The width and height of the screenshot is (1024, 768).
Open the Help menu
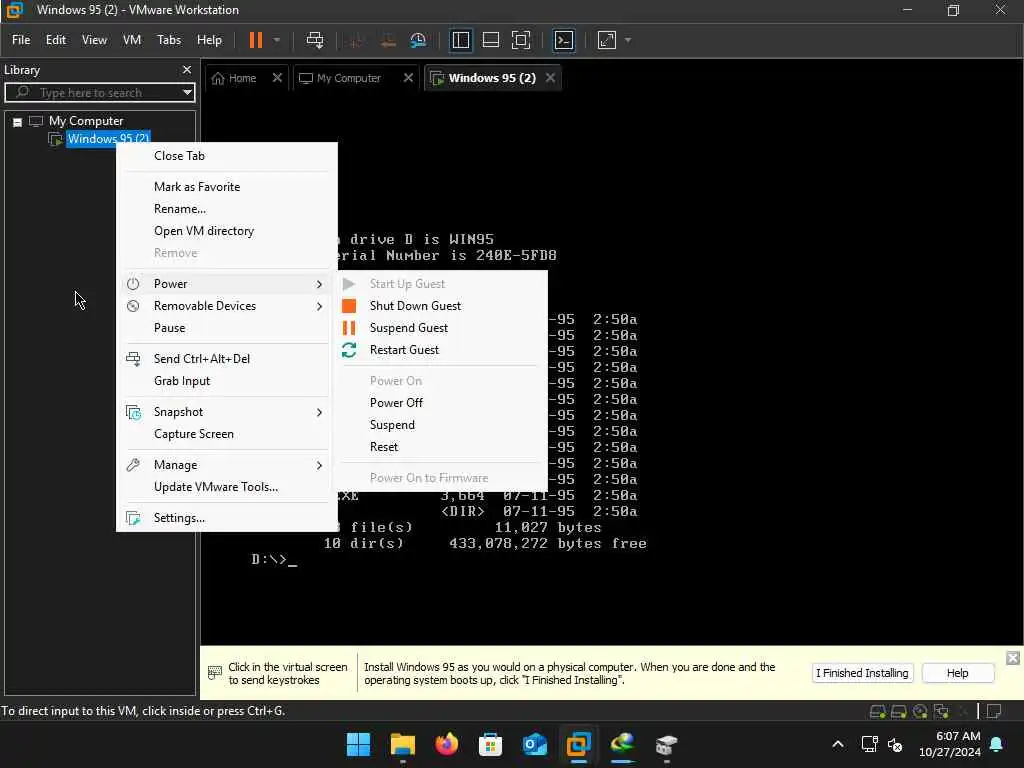coord(209,40)
